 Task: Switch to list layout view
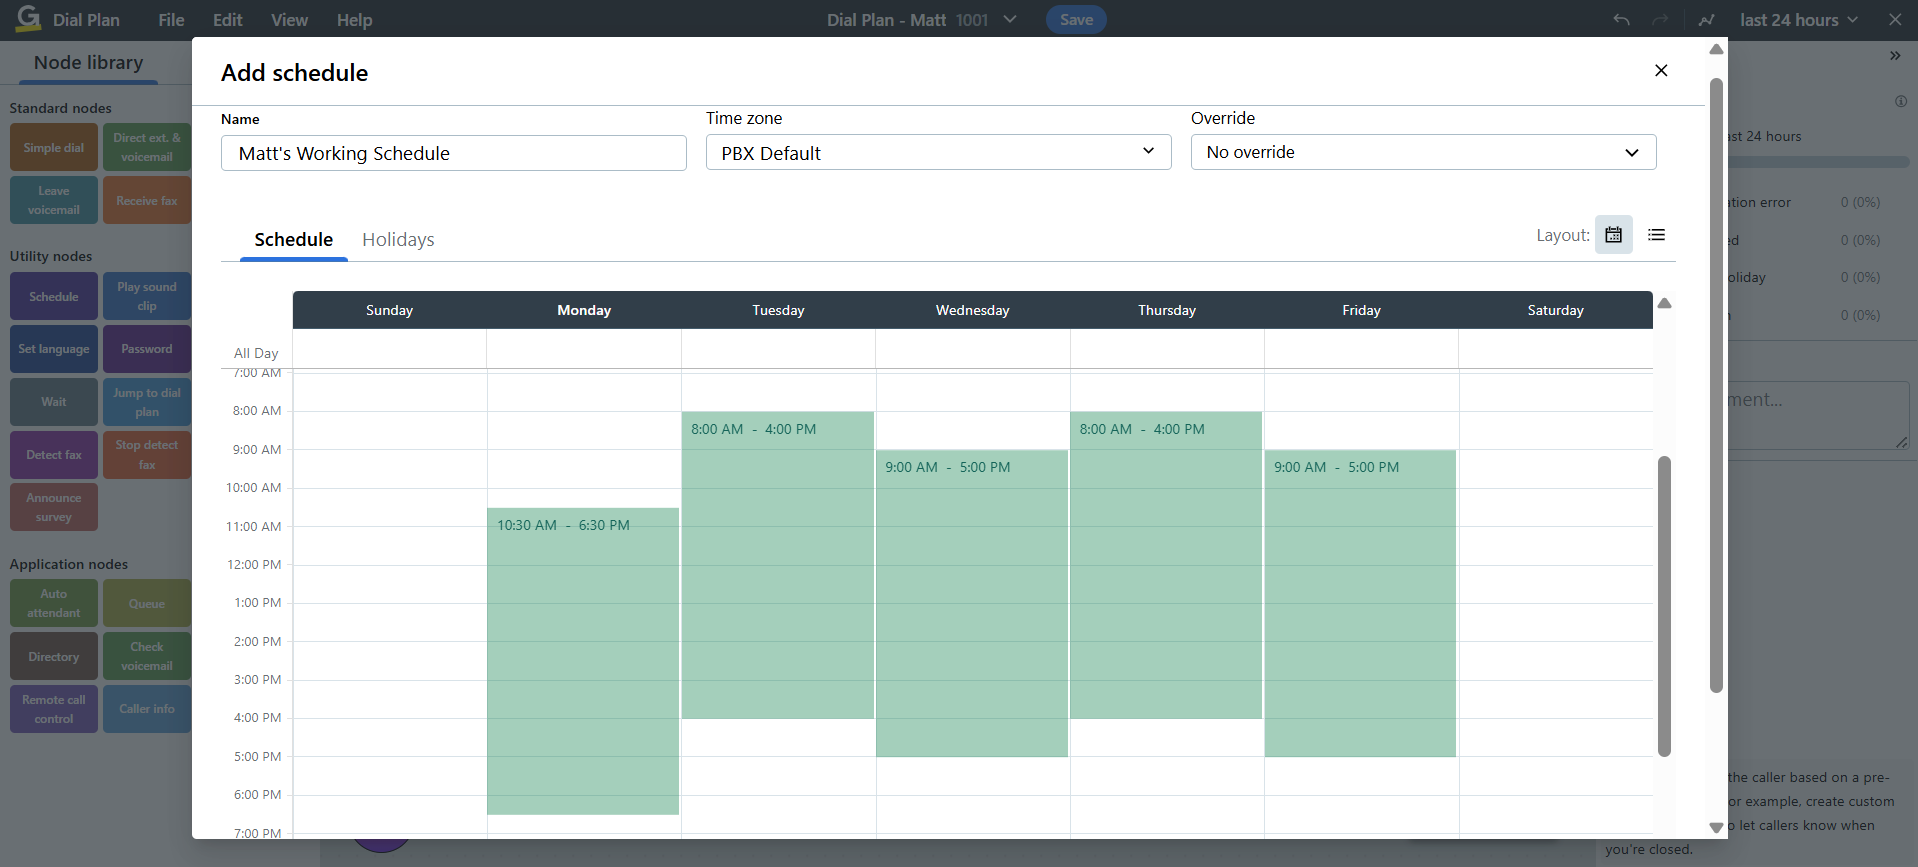1656,235
